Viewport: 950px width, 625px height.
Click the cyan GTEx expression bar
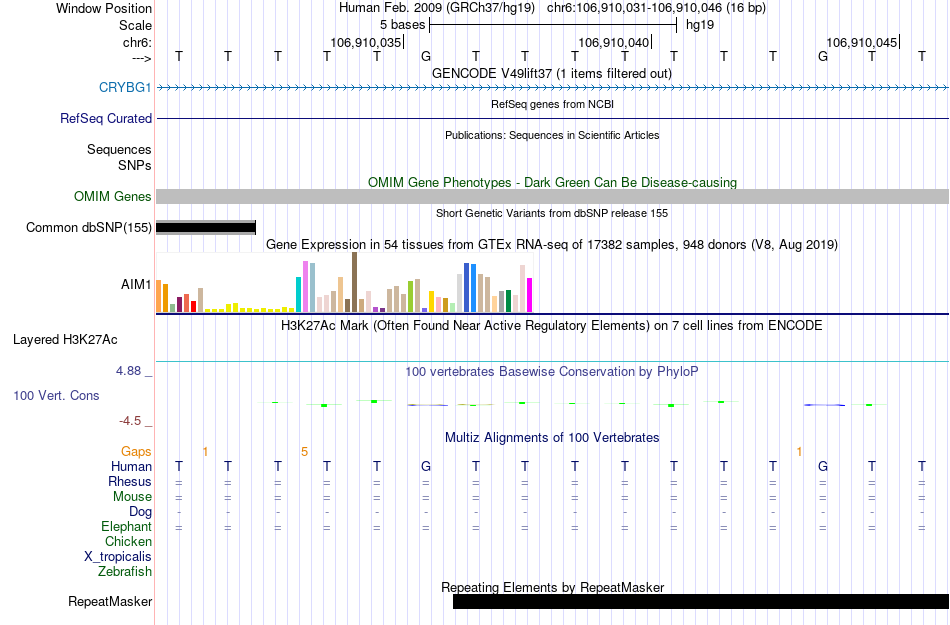(299, 294)
